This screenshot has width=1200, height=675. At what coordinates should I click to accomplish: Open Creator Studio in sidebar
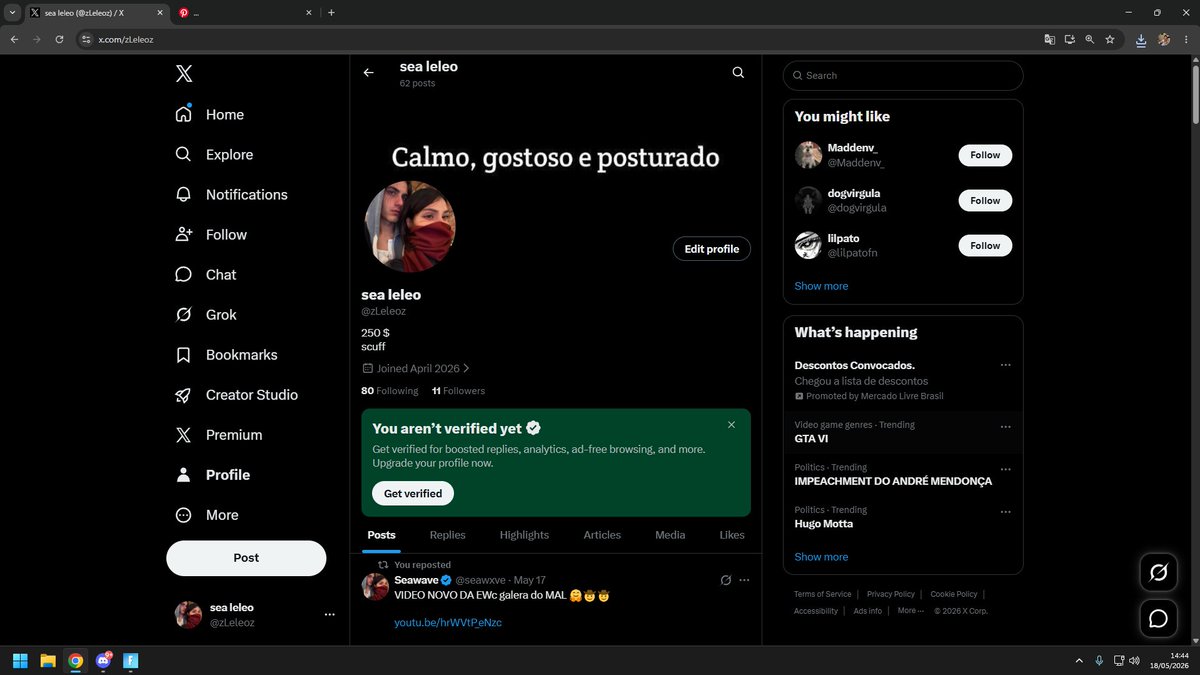(236, 395)
